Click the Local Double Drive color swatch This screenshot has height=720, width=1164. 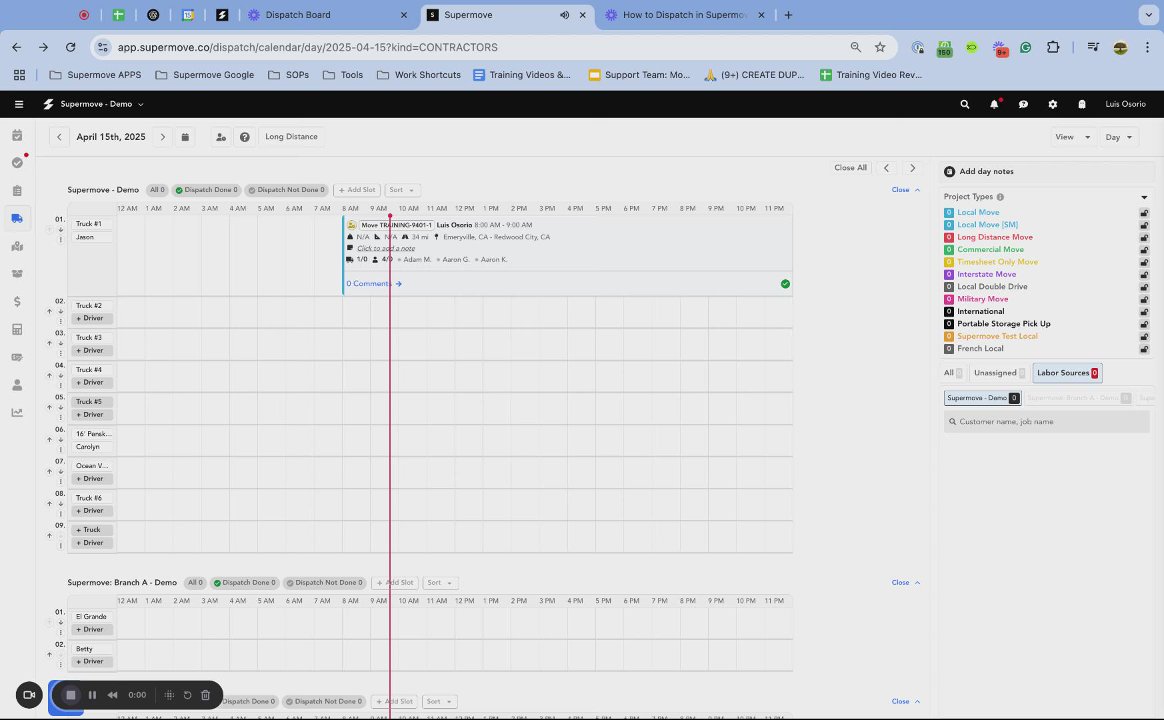click(949, 287)
